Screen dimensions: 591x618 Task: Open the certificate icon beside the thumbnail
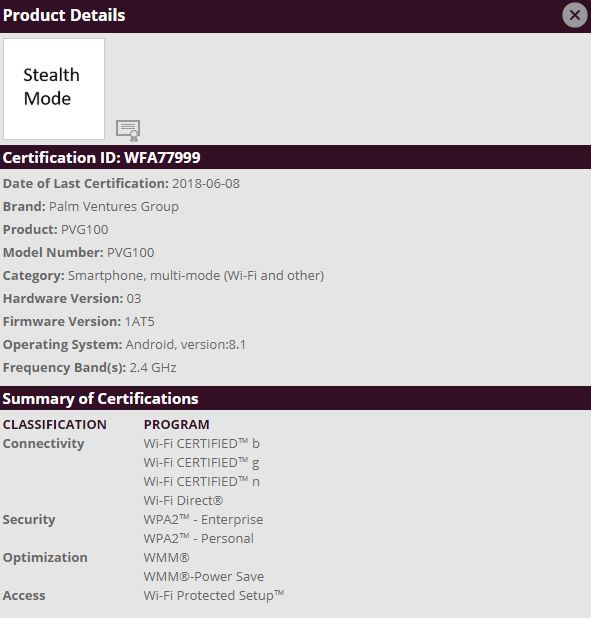128,130
